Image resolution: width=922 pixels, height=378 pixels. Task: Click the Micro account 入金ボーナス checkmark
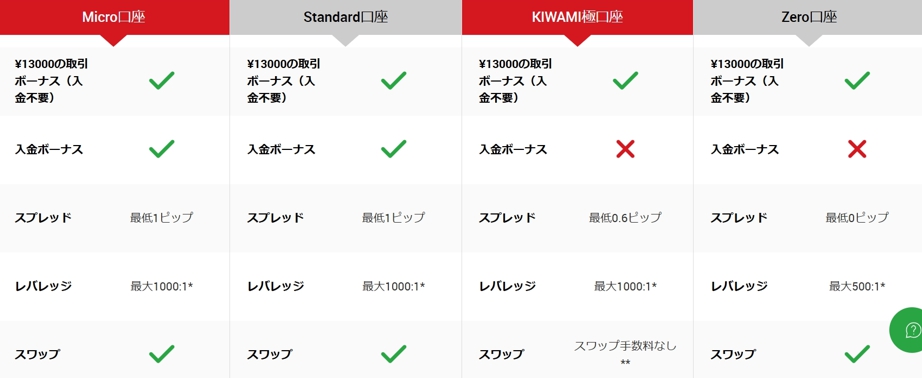(161, 149)
